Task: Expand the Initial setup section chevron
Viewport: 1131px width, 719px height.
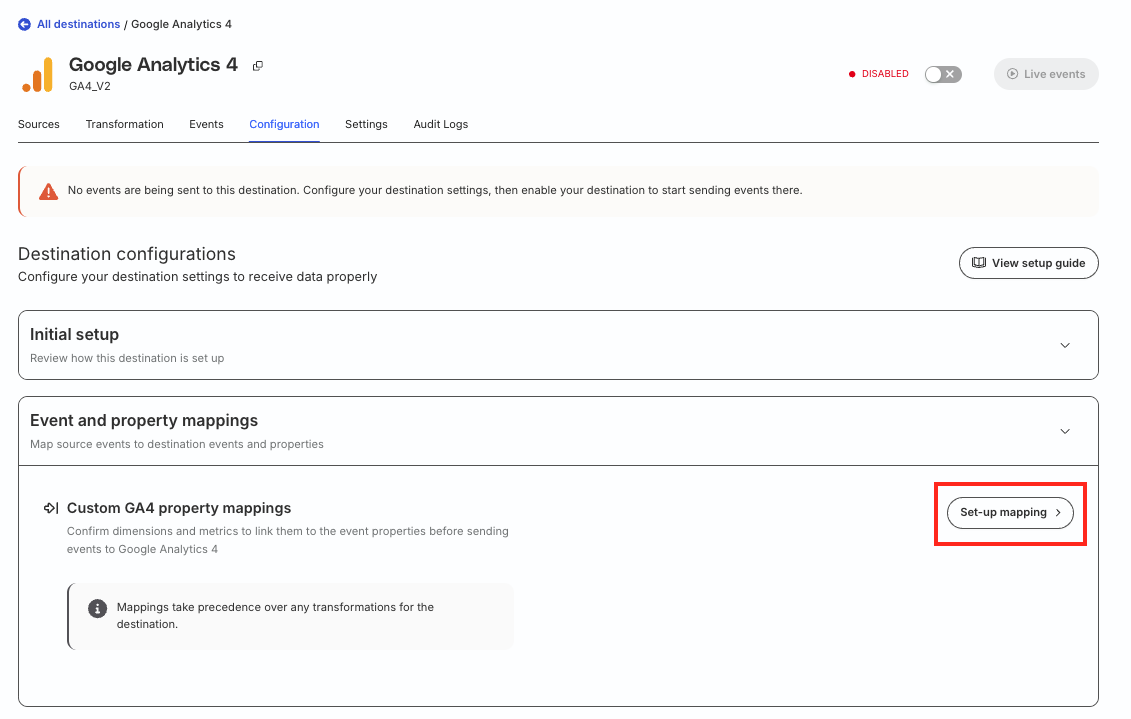Action: coord(1065,345)
